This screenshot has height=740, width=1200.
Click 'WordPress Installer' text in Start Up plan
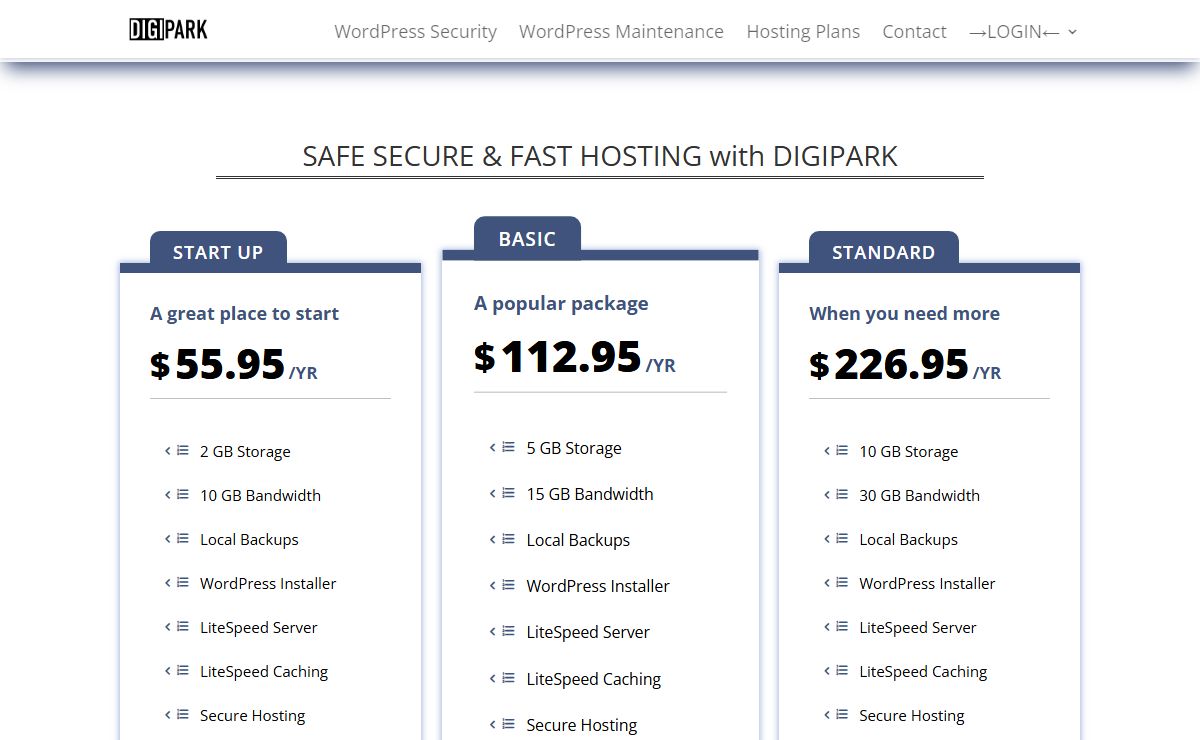[x=268, y=583]
